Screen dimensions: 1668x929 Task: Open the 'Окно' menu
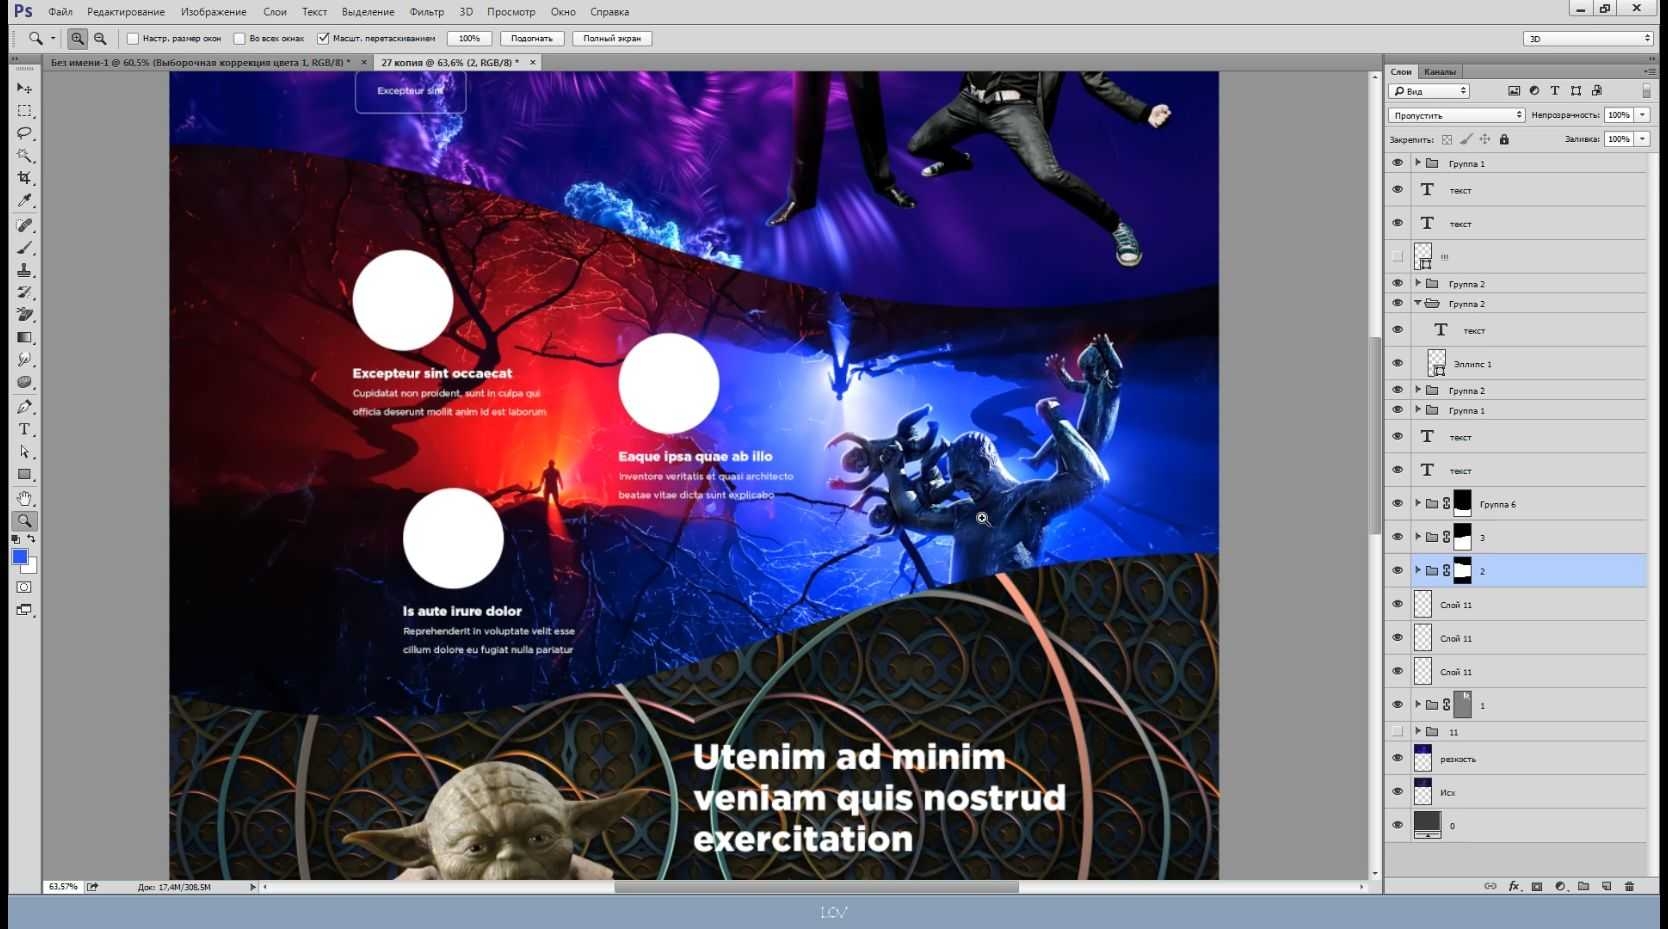pos(563,12)
